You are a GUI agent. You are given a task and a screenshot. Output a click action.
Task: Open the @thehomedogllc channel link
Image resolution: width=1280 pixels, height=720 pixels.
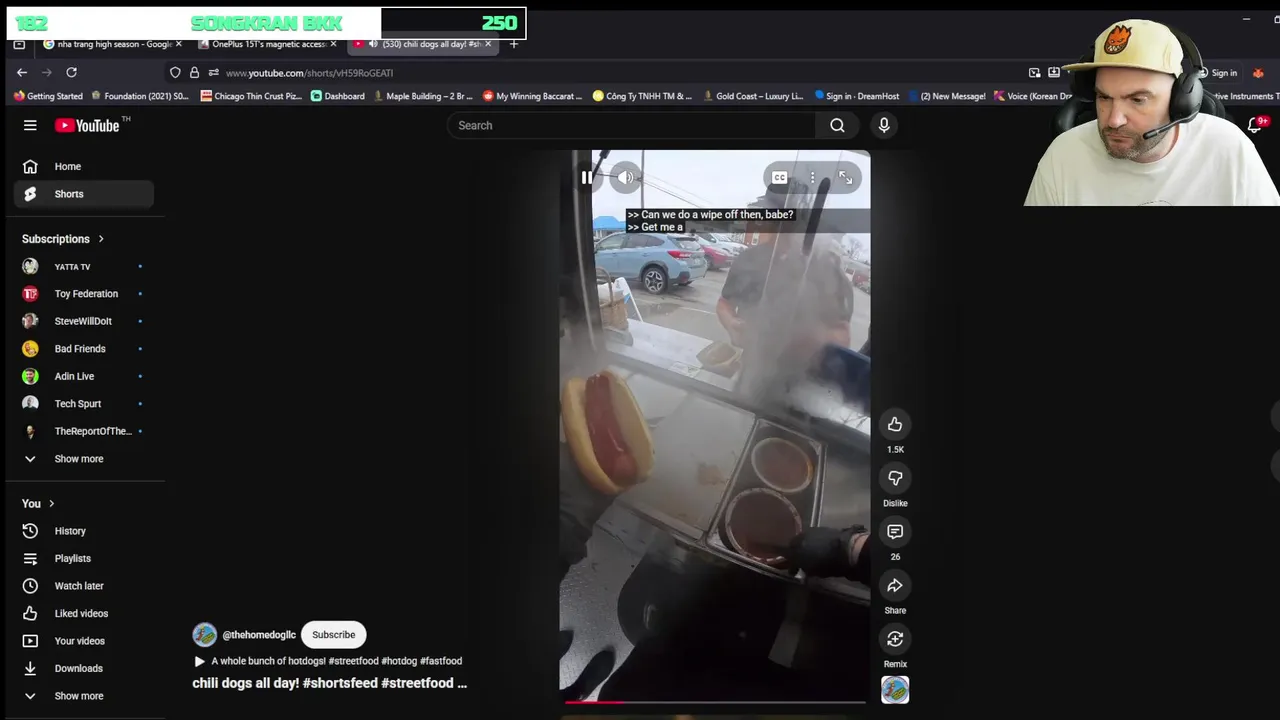click(259, 635)
